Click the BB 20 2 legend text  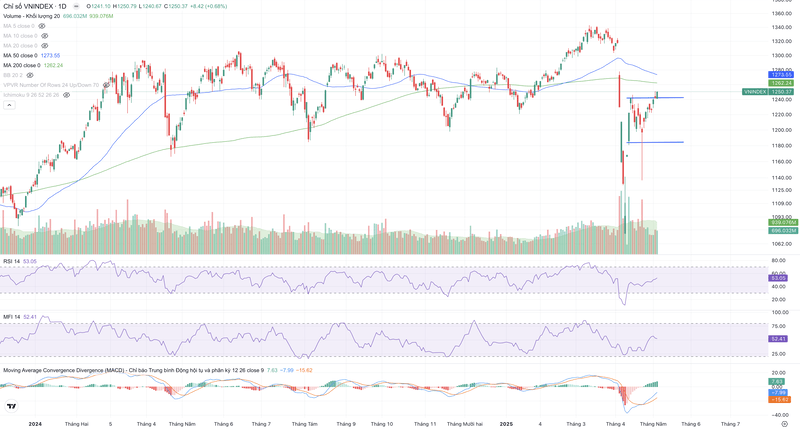13,75
